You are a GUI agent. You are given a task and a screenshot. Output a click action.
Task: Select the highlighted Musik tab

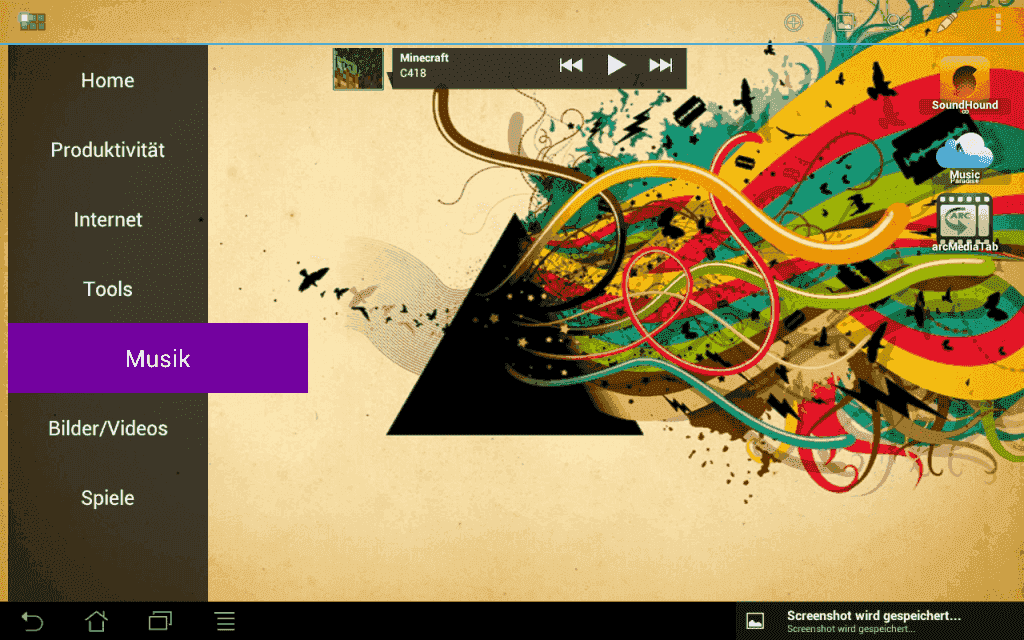point(157,358)
